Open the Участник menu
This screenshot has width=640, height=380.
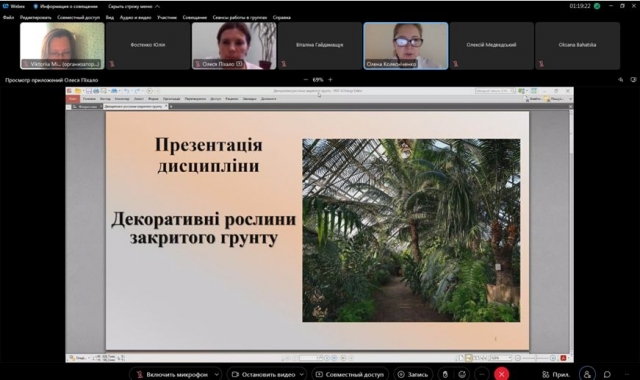[167, 18]
